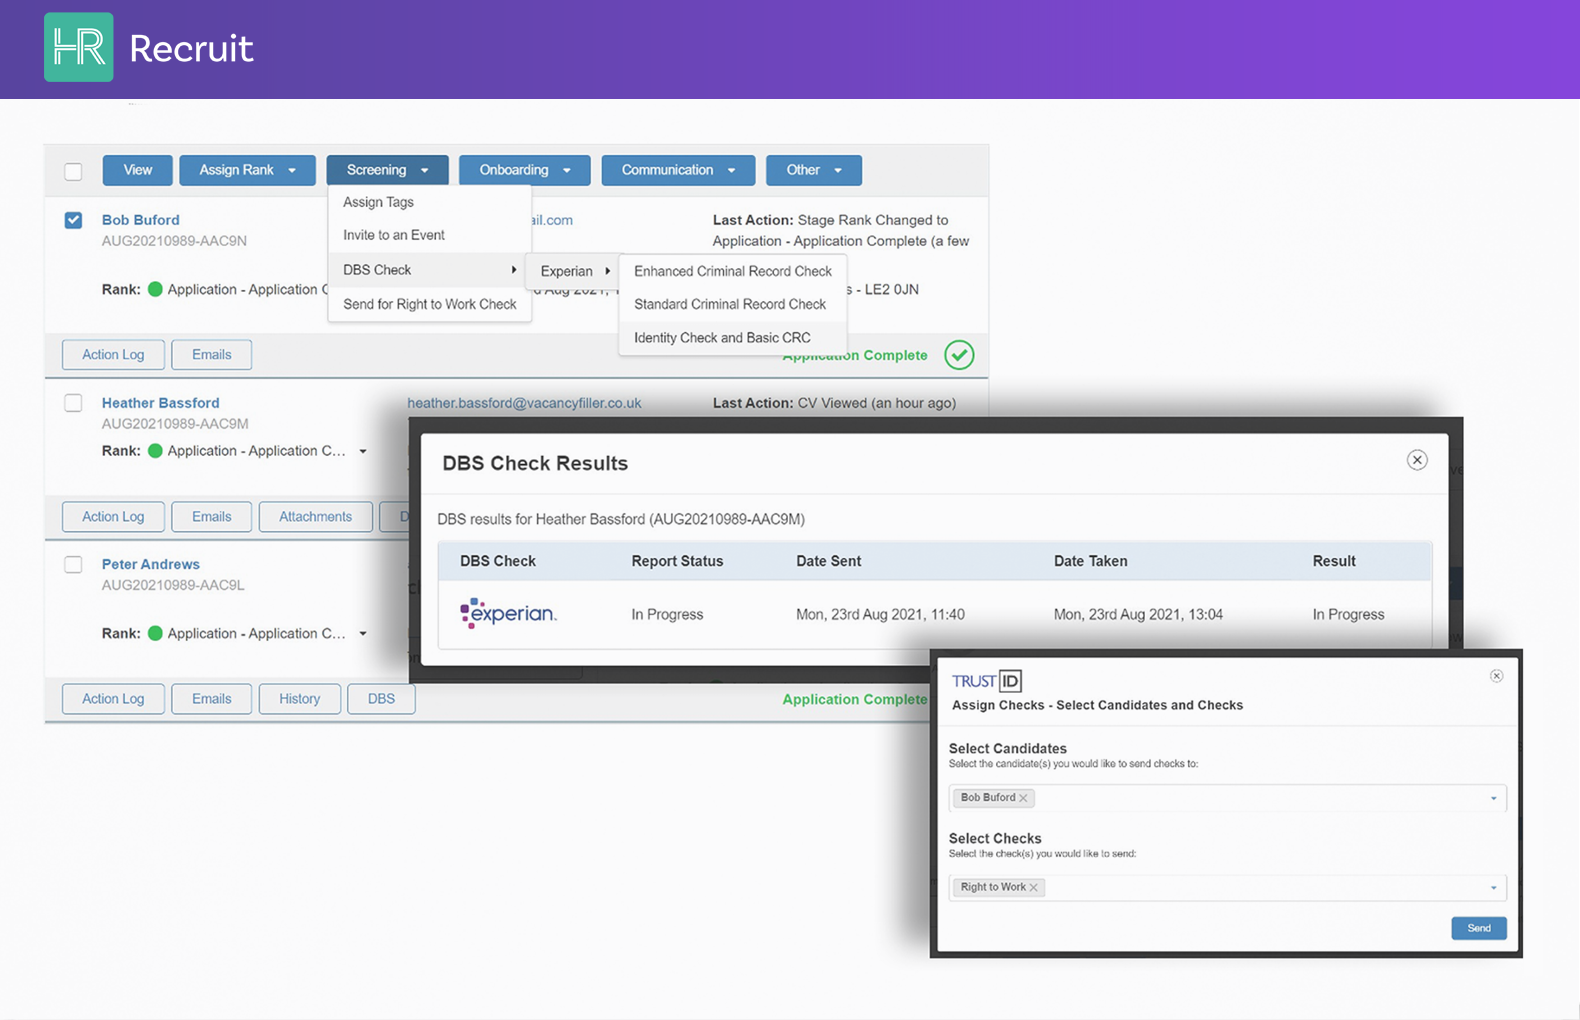Open Action Log for Heather Bassford
This screenshot has width=1580, height=1020.
113,516
